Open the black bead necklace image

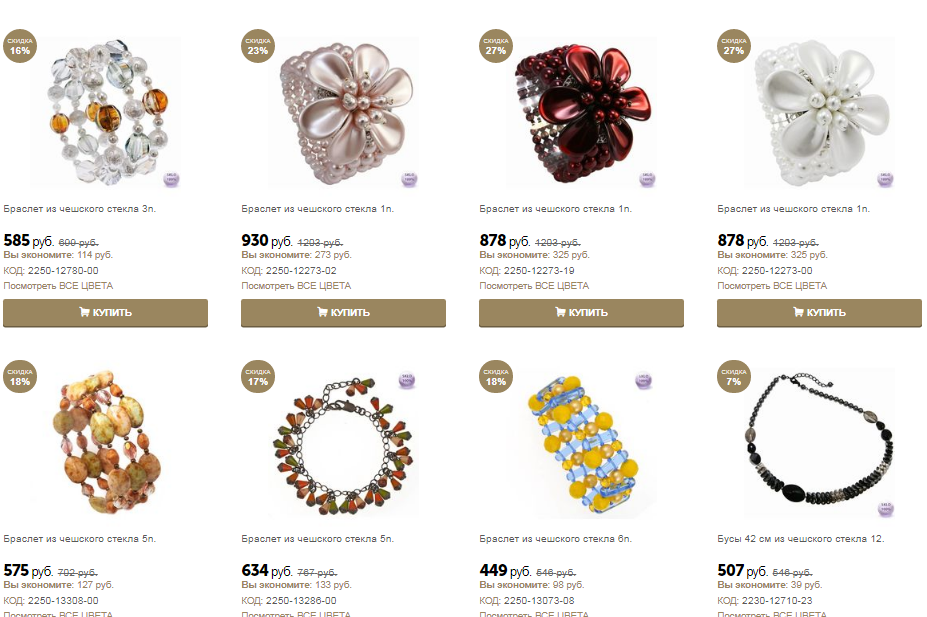(x=821, y=443)
